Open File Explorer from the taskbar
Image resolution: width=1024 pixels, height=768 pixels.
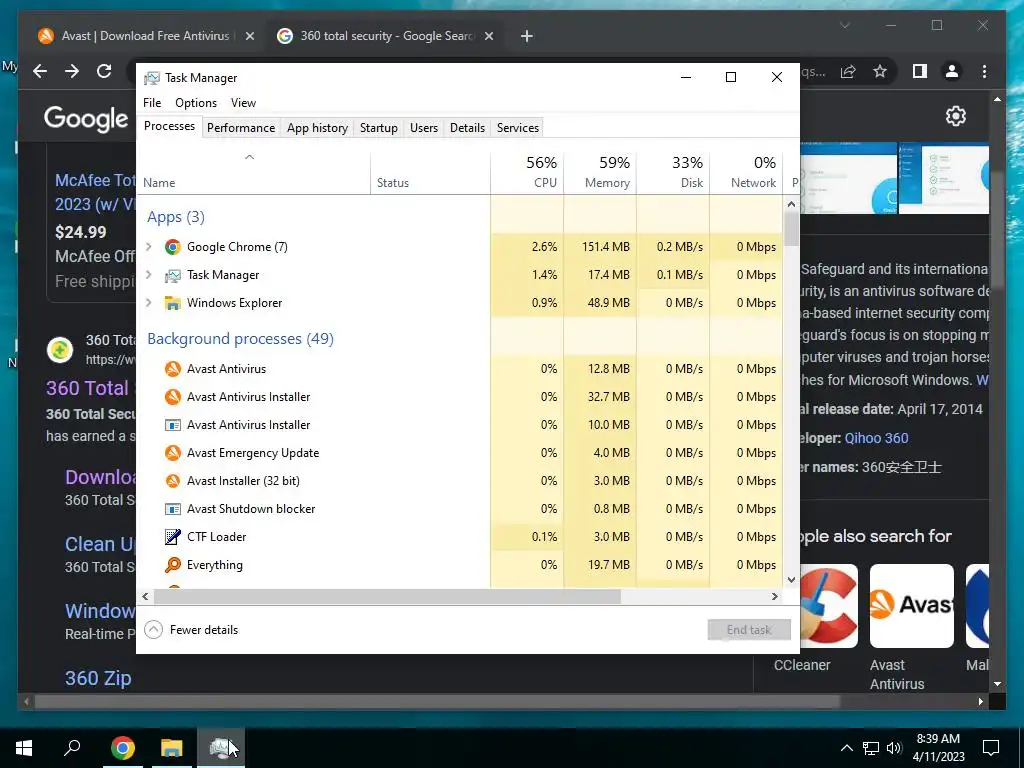[172, 748]
